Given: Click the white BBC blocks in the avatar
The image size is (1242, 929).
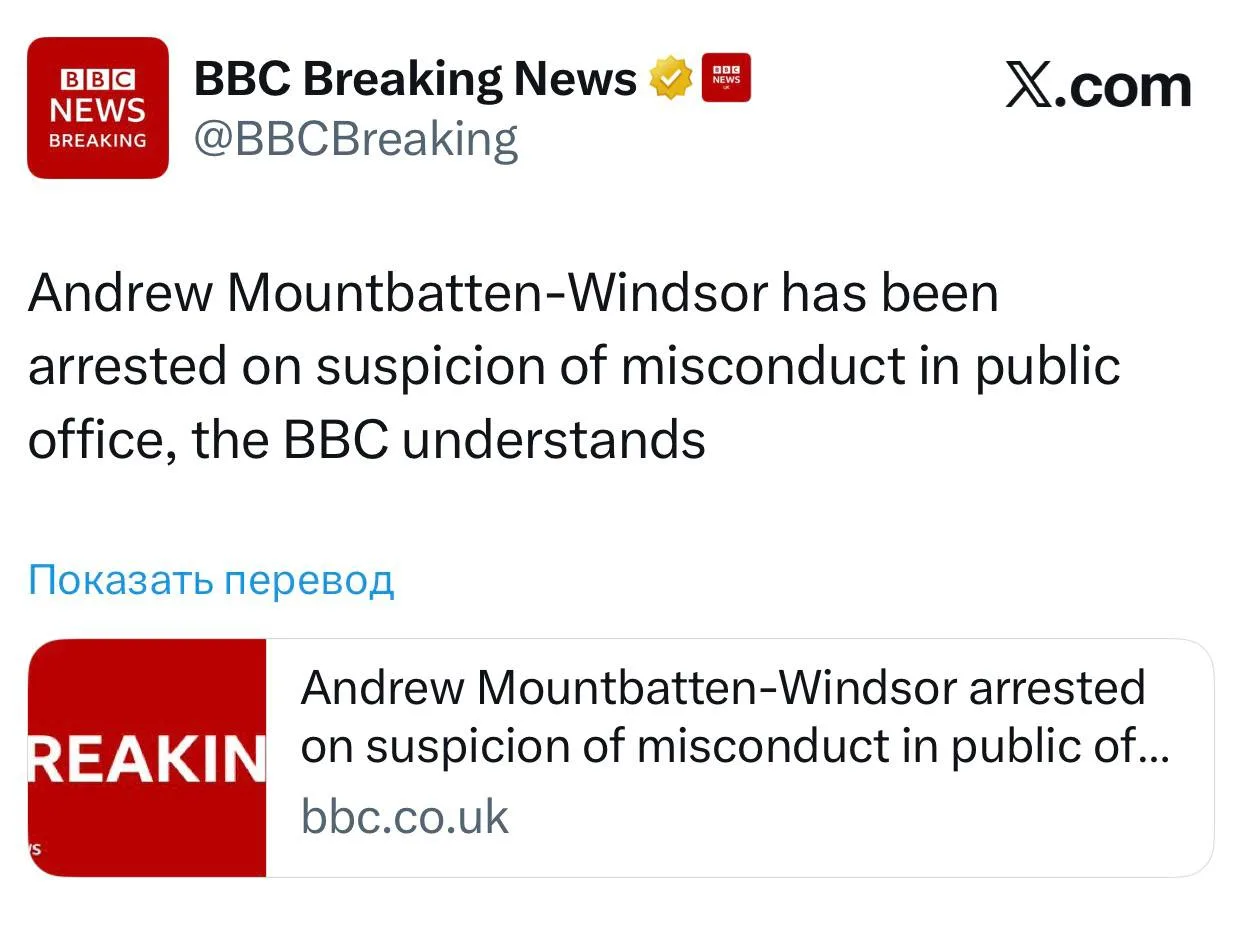Looking at the screenshot, I should tap(98, 79).
